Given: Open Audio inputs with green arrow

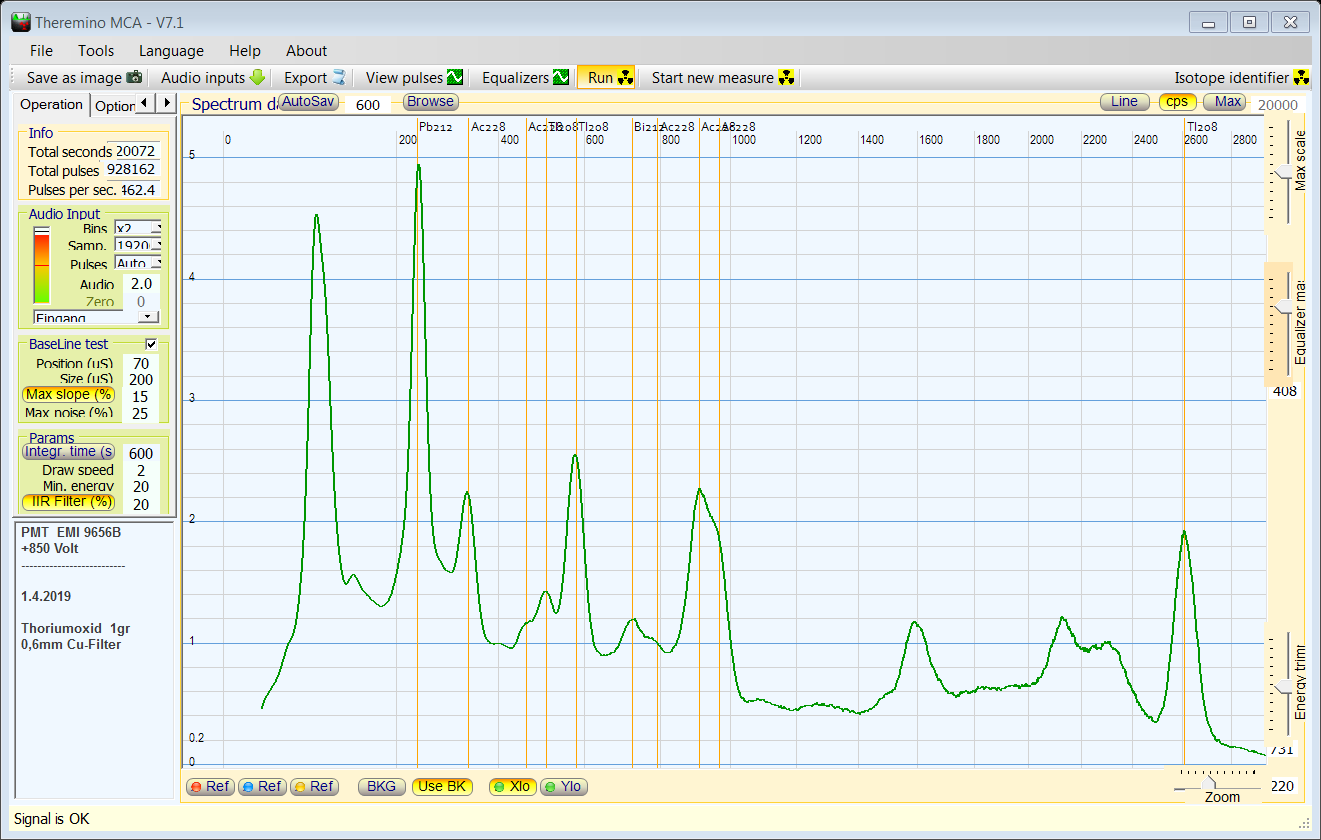Looking at the screenshot, I should click(x=213, y=78).
